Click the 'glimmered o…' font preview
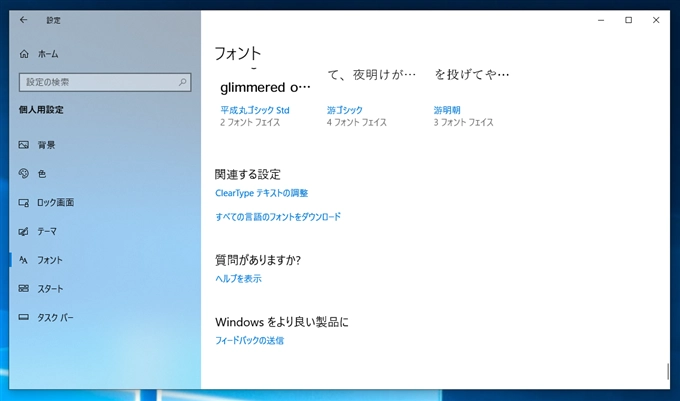 click(x=265, y=87)
